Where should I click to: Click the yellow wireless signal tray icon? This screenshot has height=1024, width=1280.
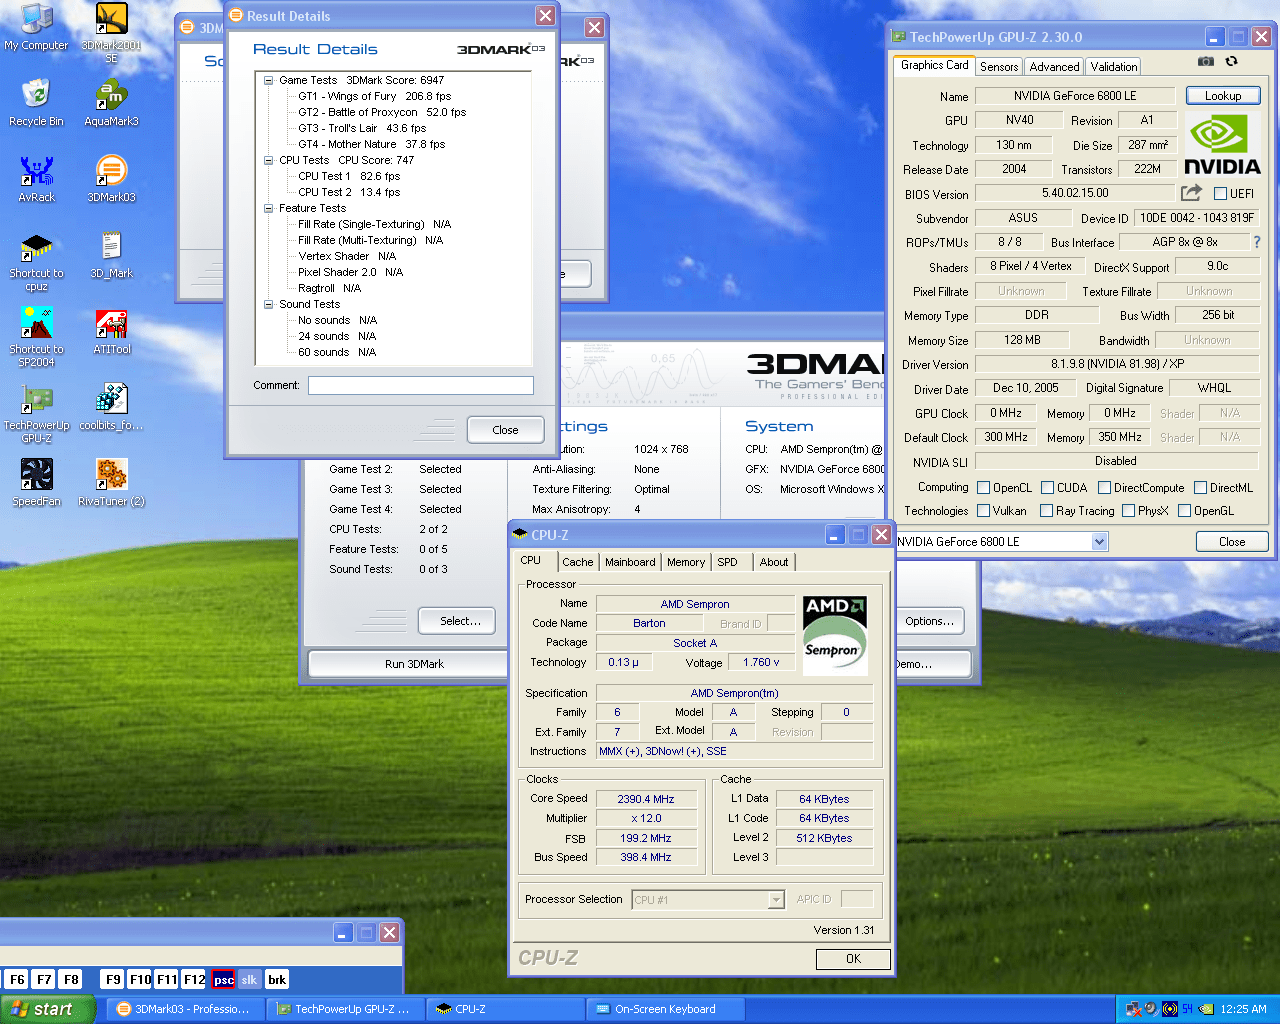pyautogui.click(x=1170, y=1009)
